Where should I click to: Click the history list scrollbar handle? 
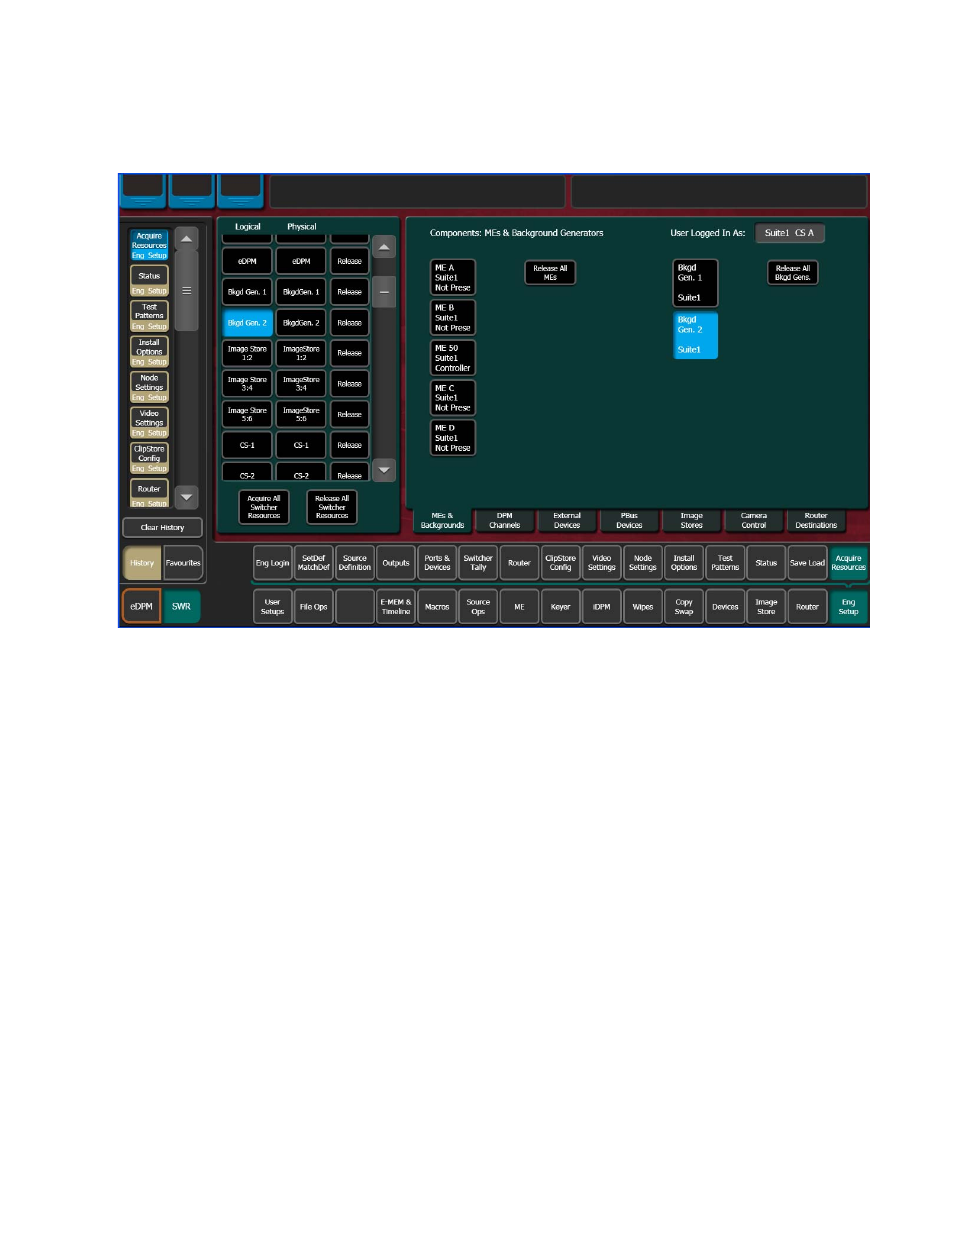pos(186,291)
